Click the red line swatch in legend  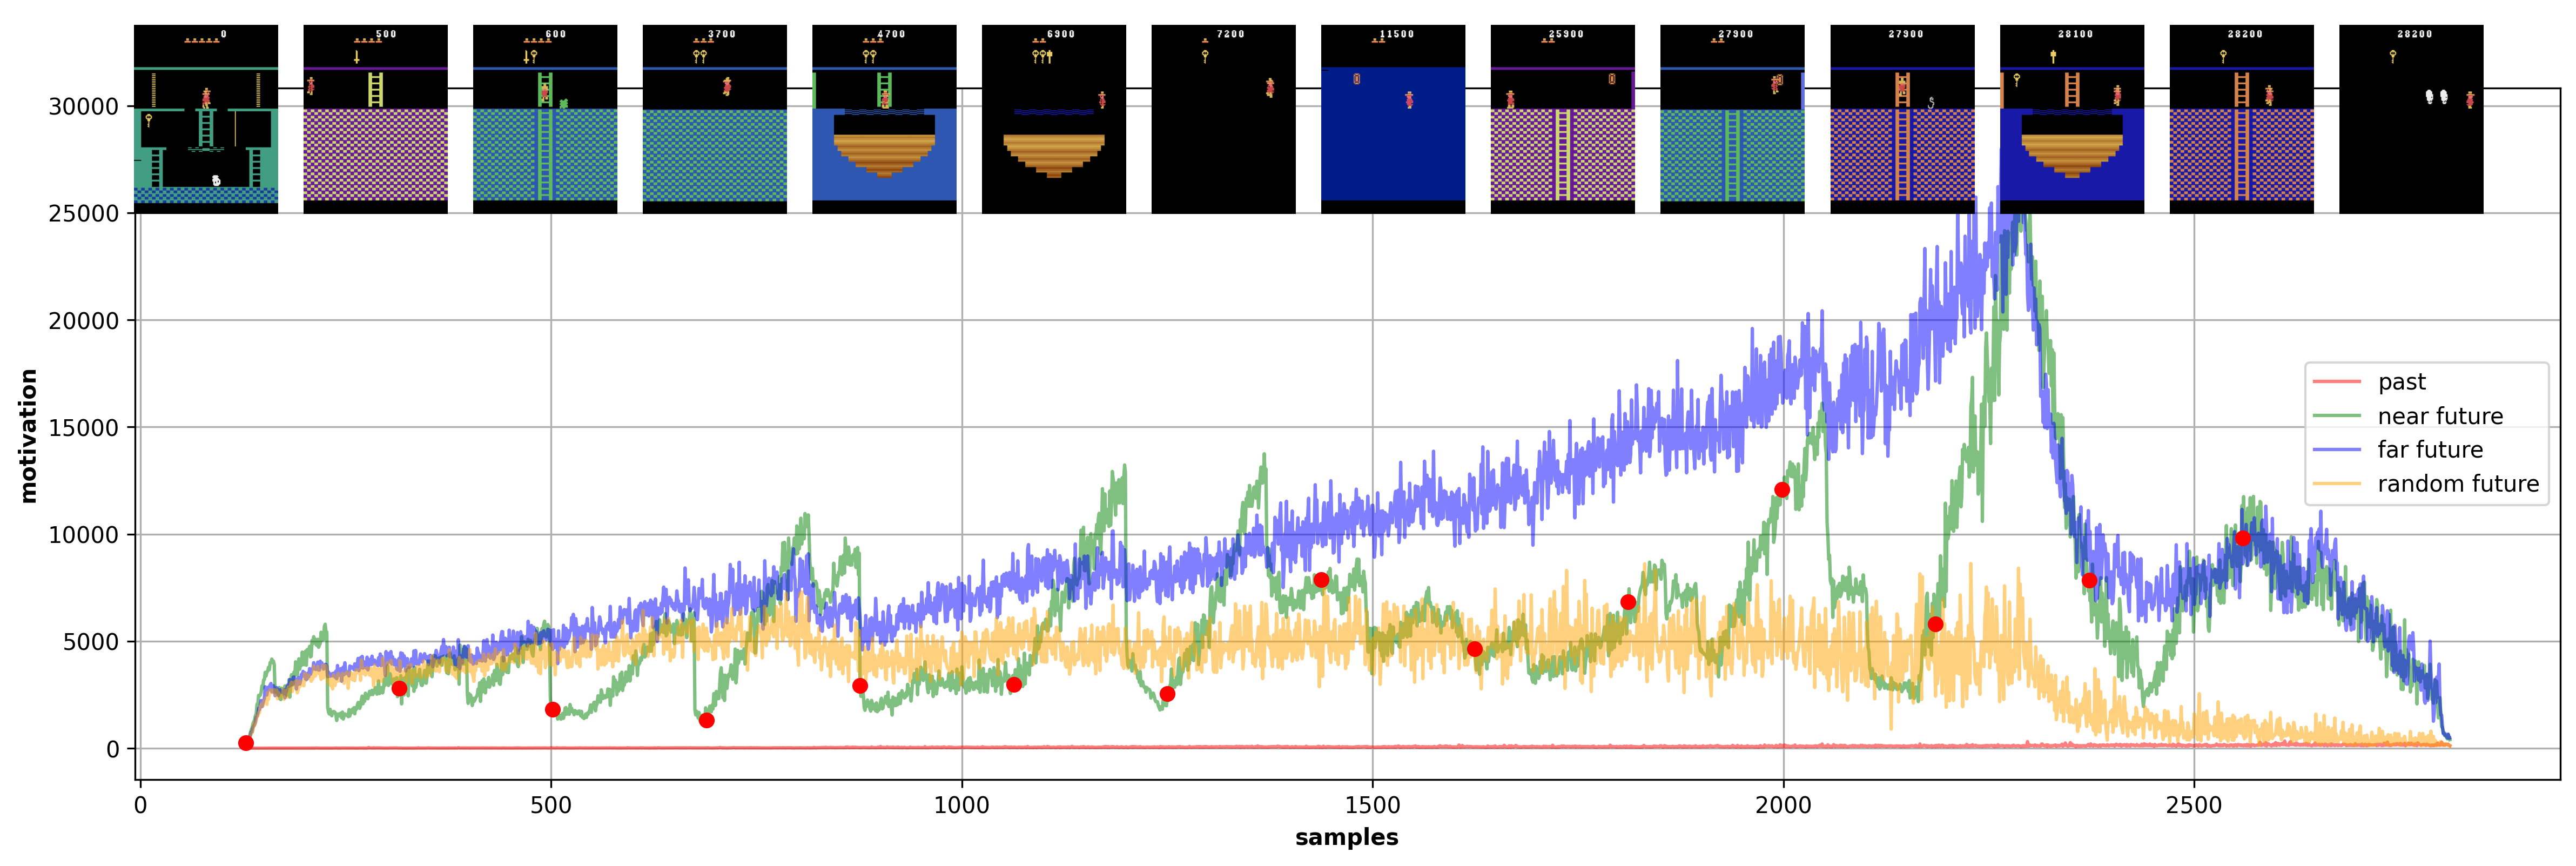click(2337, 382)
